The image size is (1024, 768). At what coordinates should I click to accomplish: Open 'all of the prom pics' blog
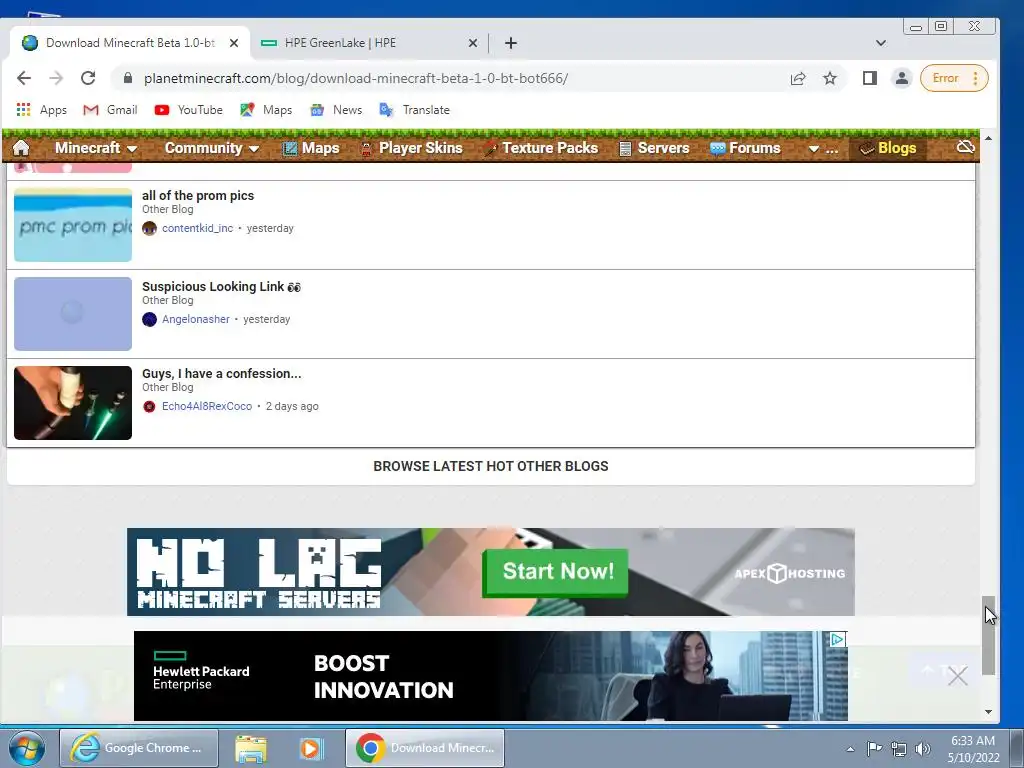click(198, 195)
